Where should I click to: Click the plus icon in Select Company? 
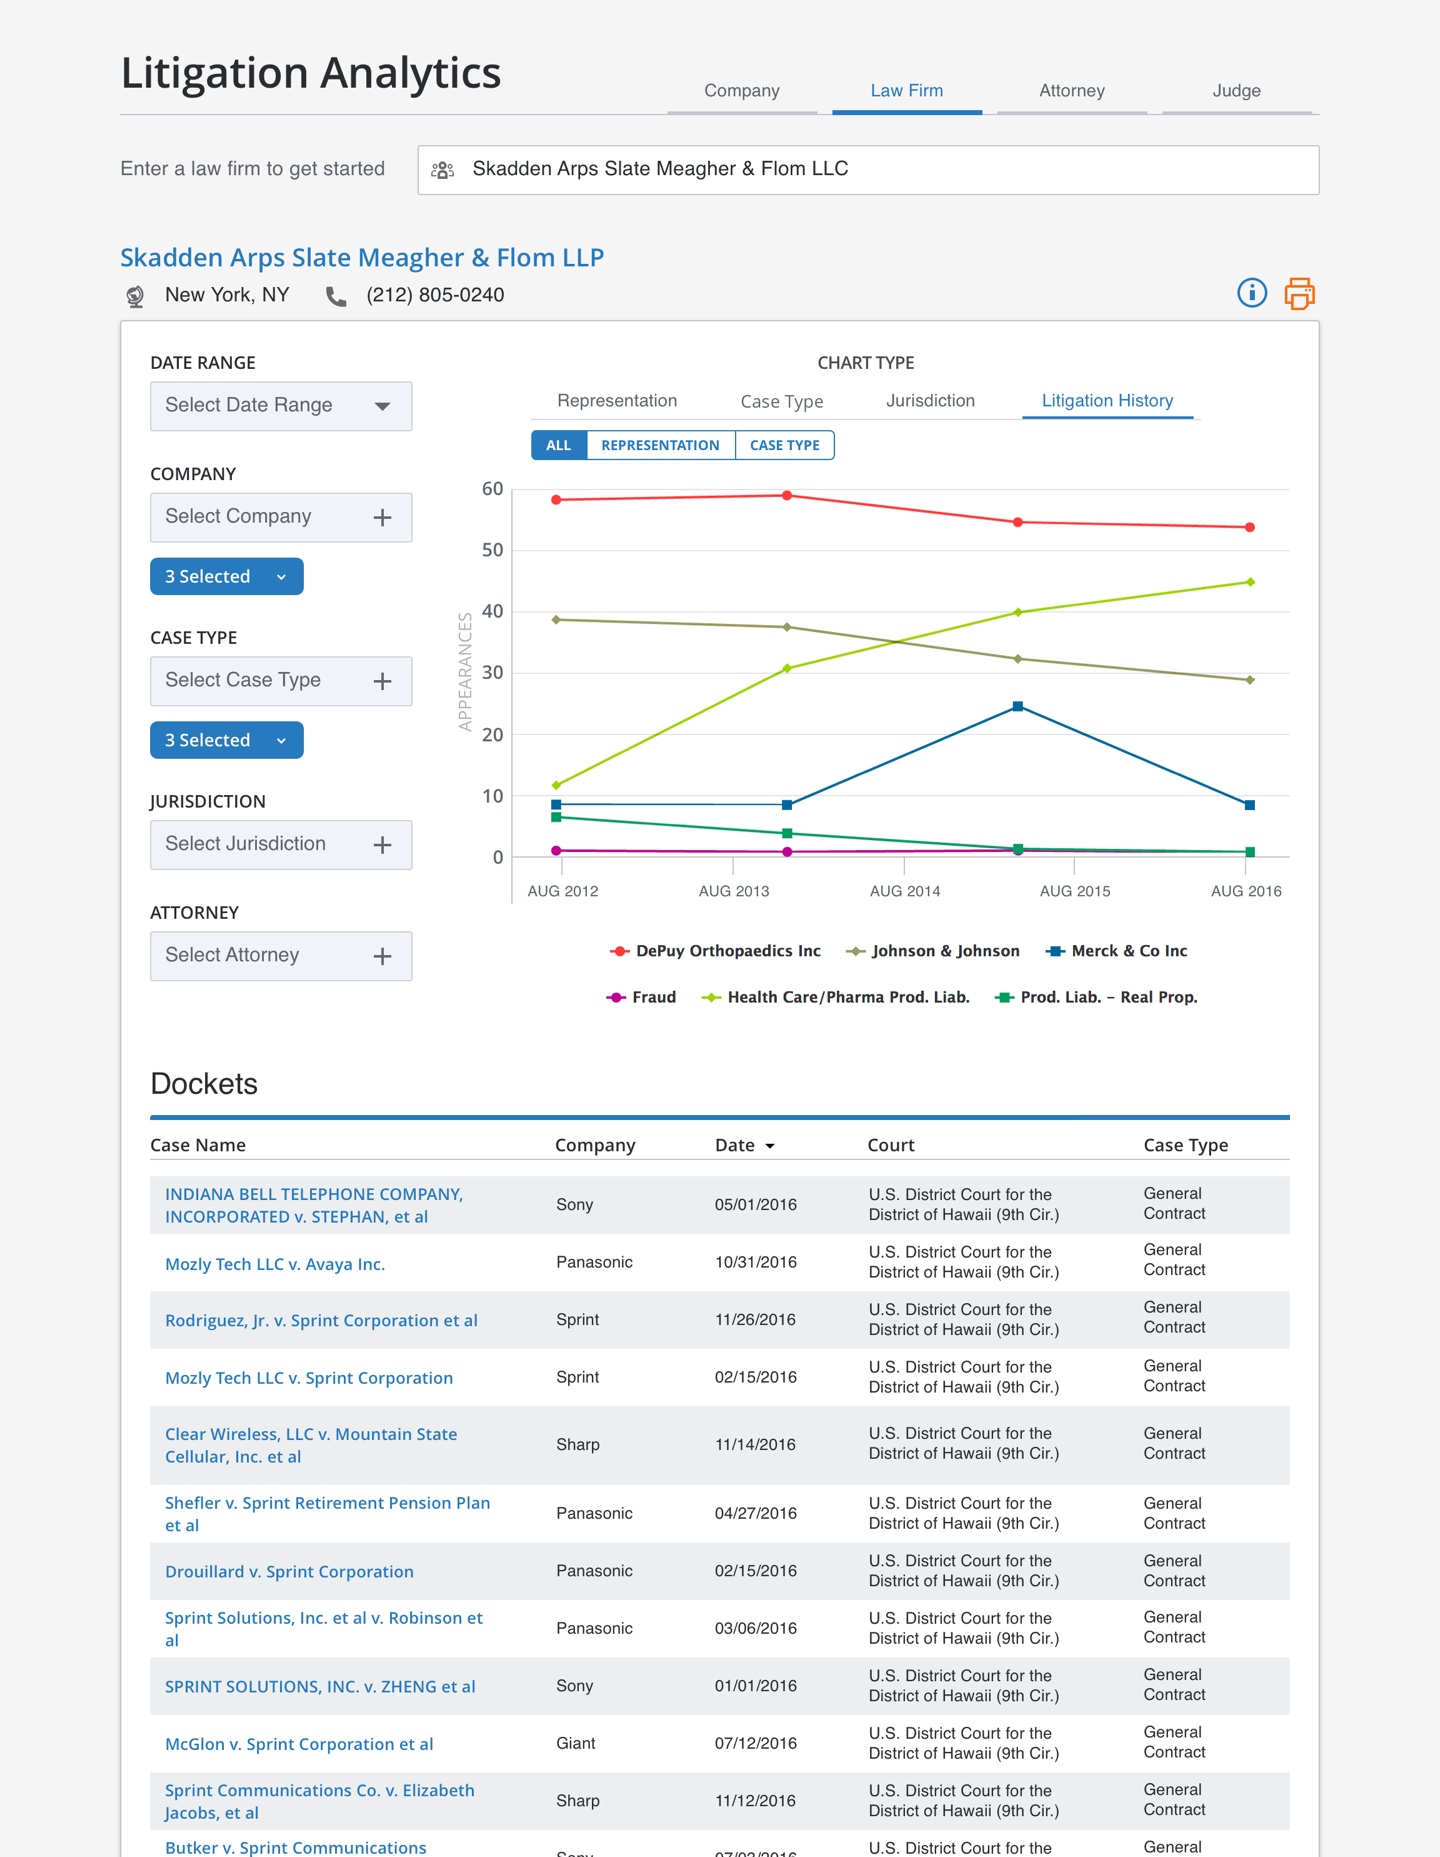(x=382, y=517)
